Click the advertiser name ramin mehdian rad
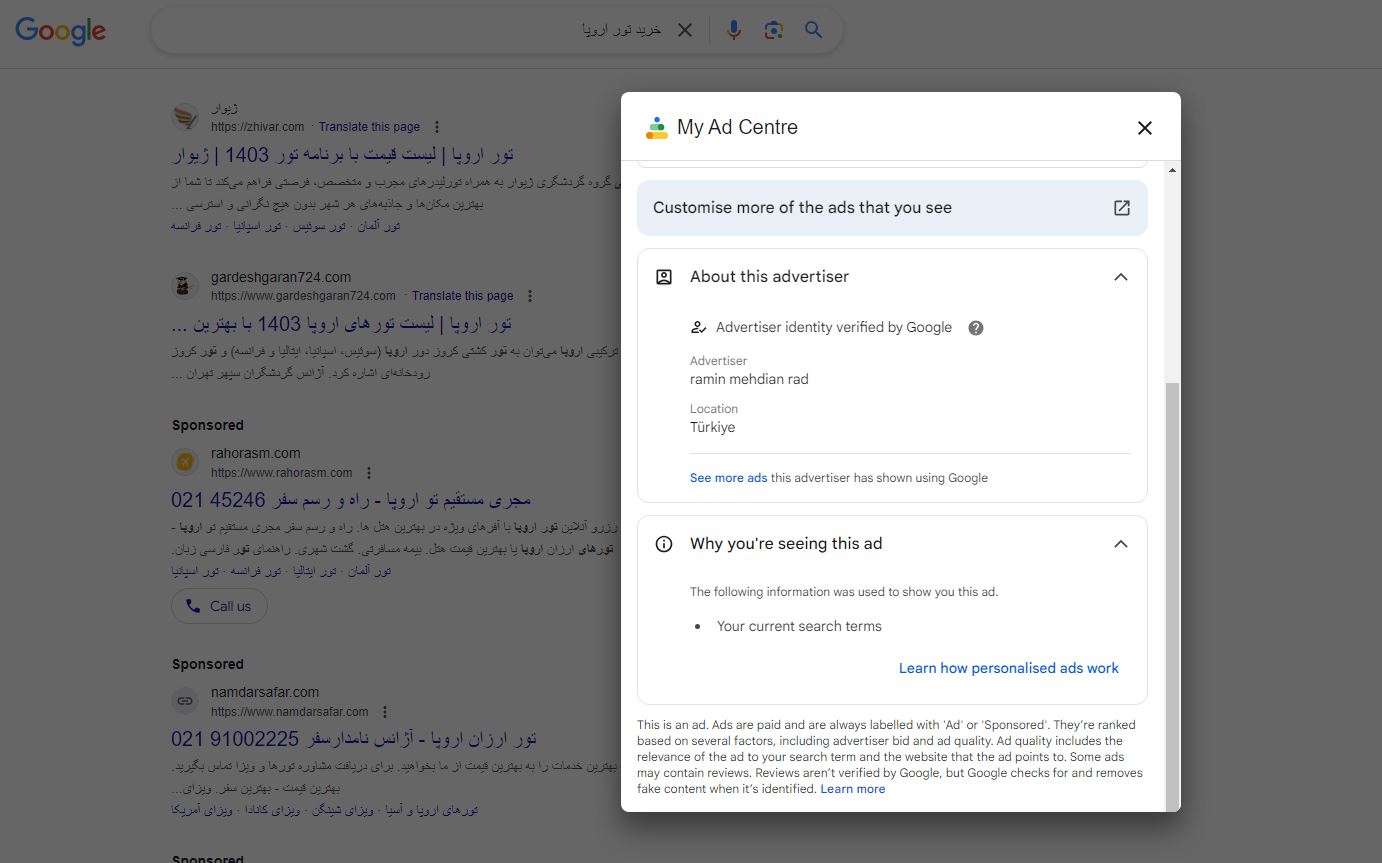Screen dimensions: 1382x863 pyautogui.click(x=749, y=379)
